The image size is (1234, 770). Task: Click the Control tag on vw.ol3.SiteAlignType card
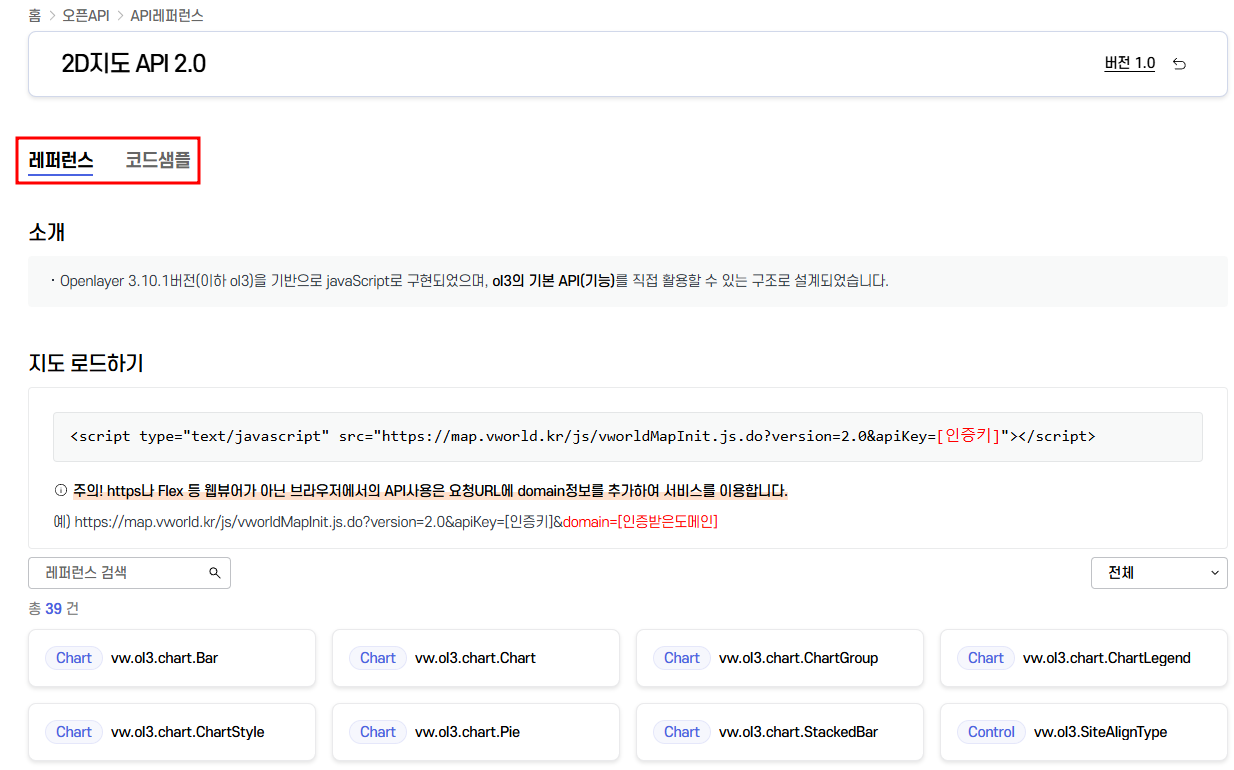[991, 732]
